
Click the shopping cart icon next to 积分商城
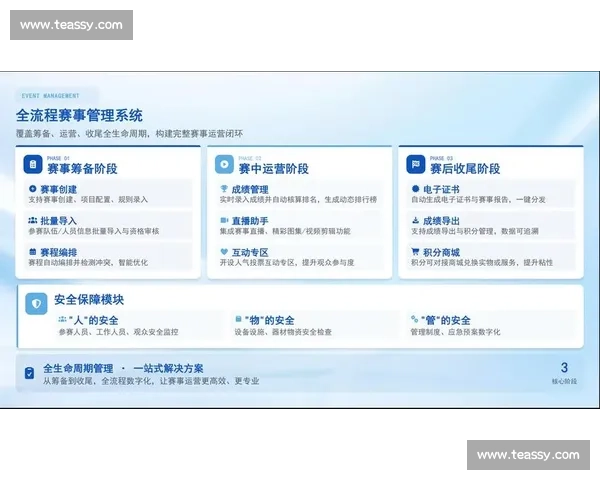click(415, 252)
